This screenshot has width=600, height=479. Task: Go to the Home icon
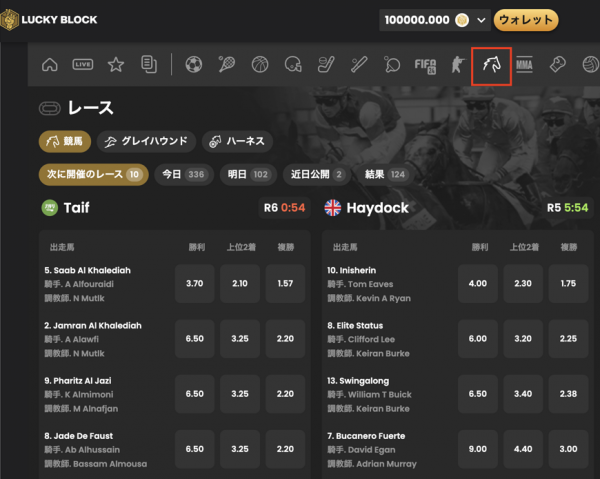pos(50,64)
